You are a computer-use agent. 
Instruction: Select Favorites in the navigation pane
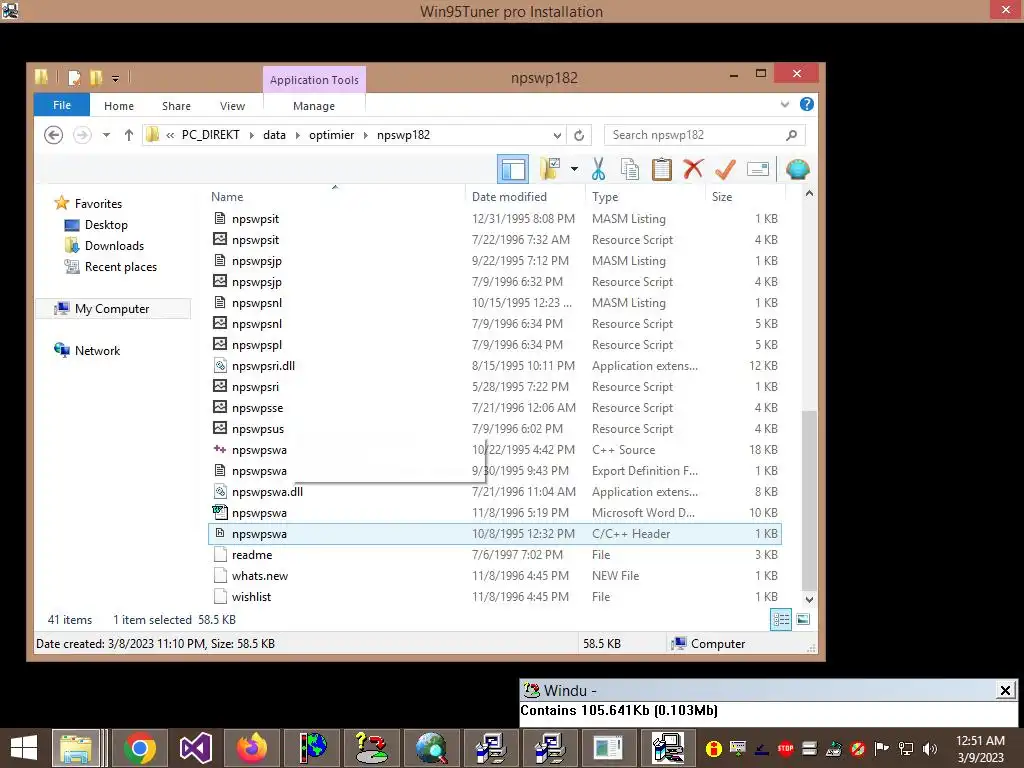coord(98,204)
